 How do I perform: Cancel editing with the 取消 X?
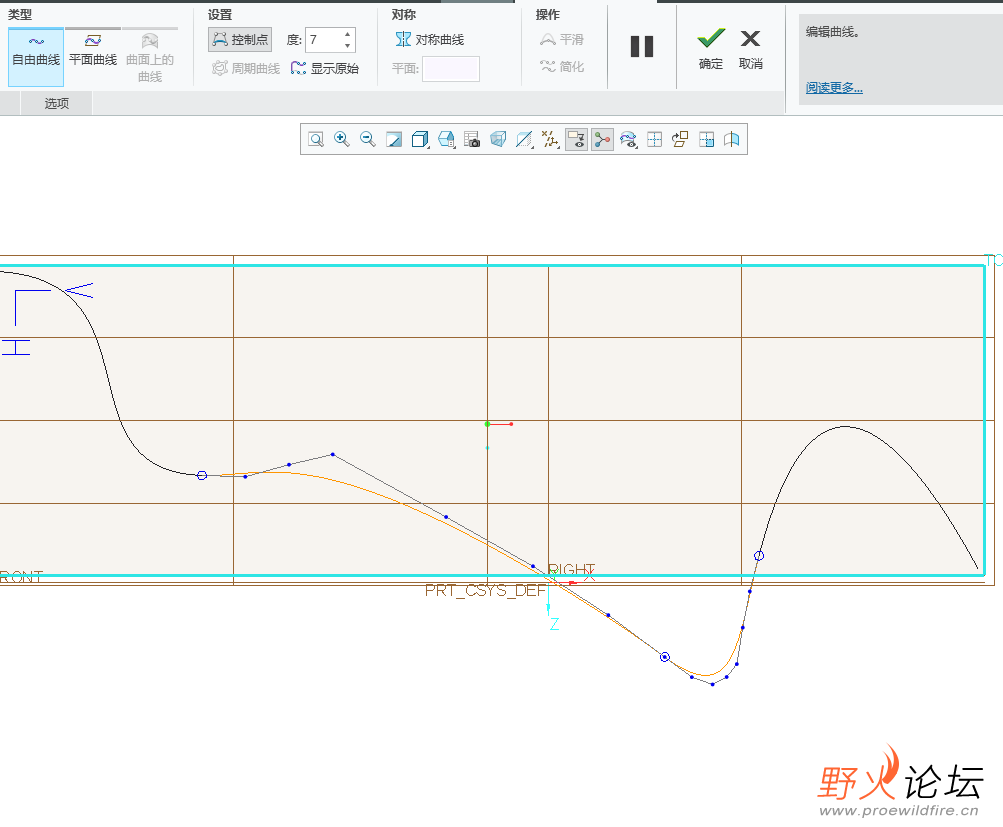750,49
